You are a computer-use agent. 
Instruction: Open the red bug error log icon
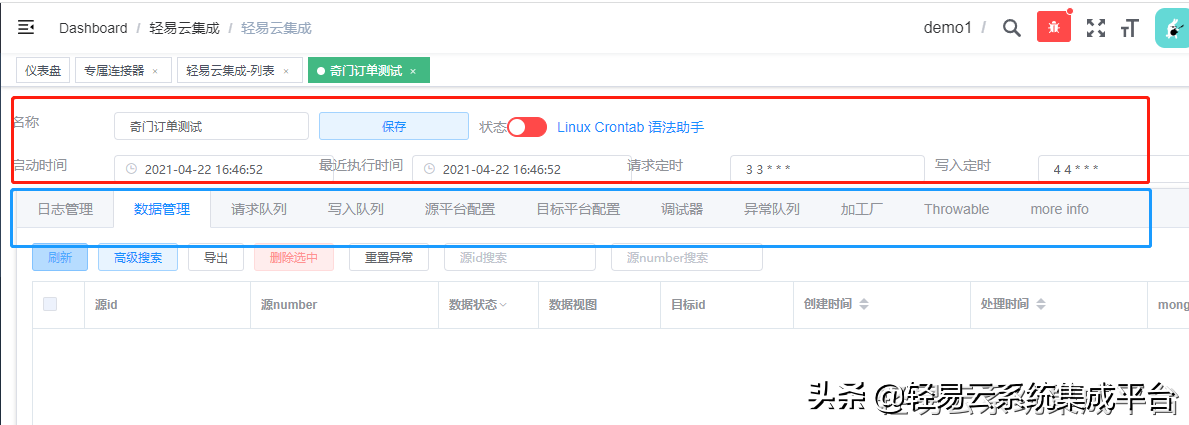click(x=1054, y=28)
